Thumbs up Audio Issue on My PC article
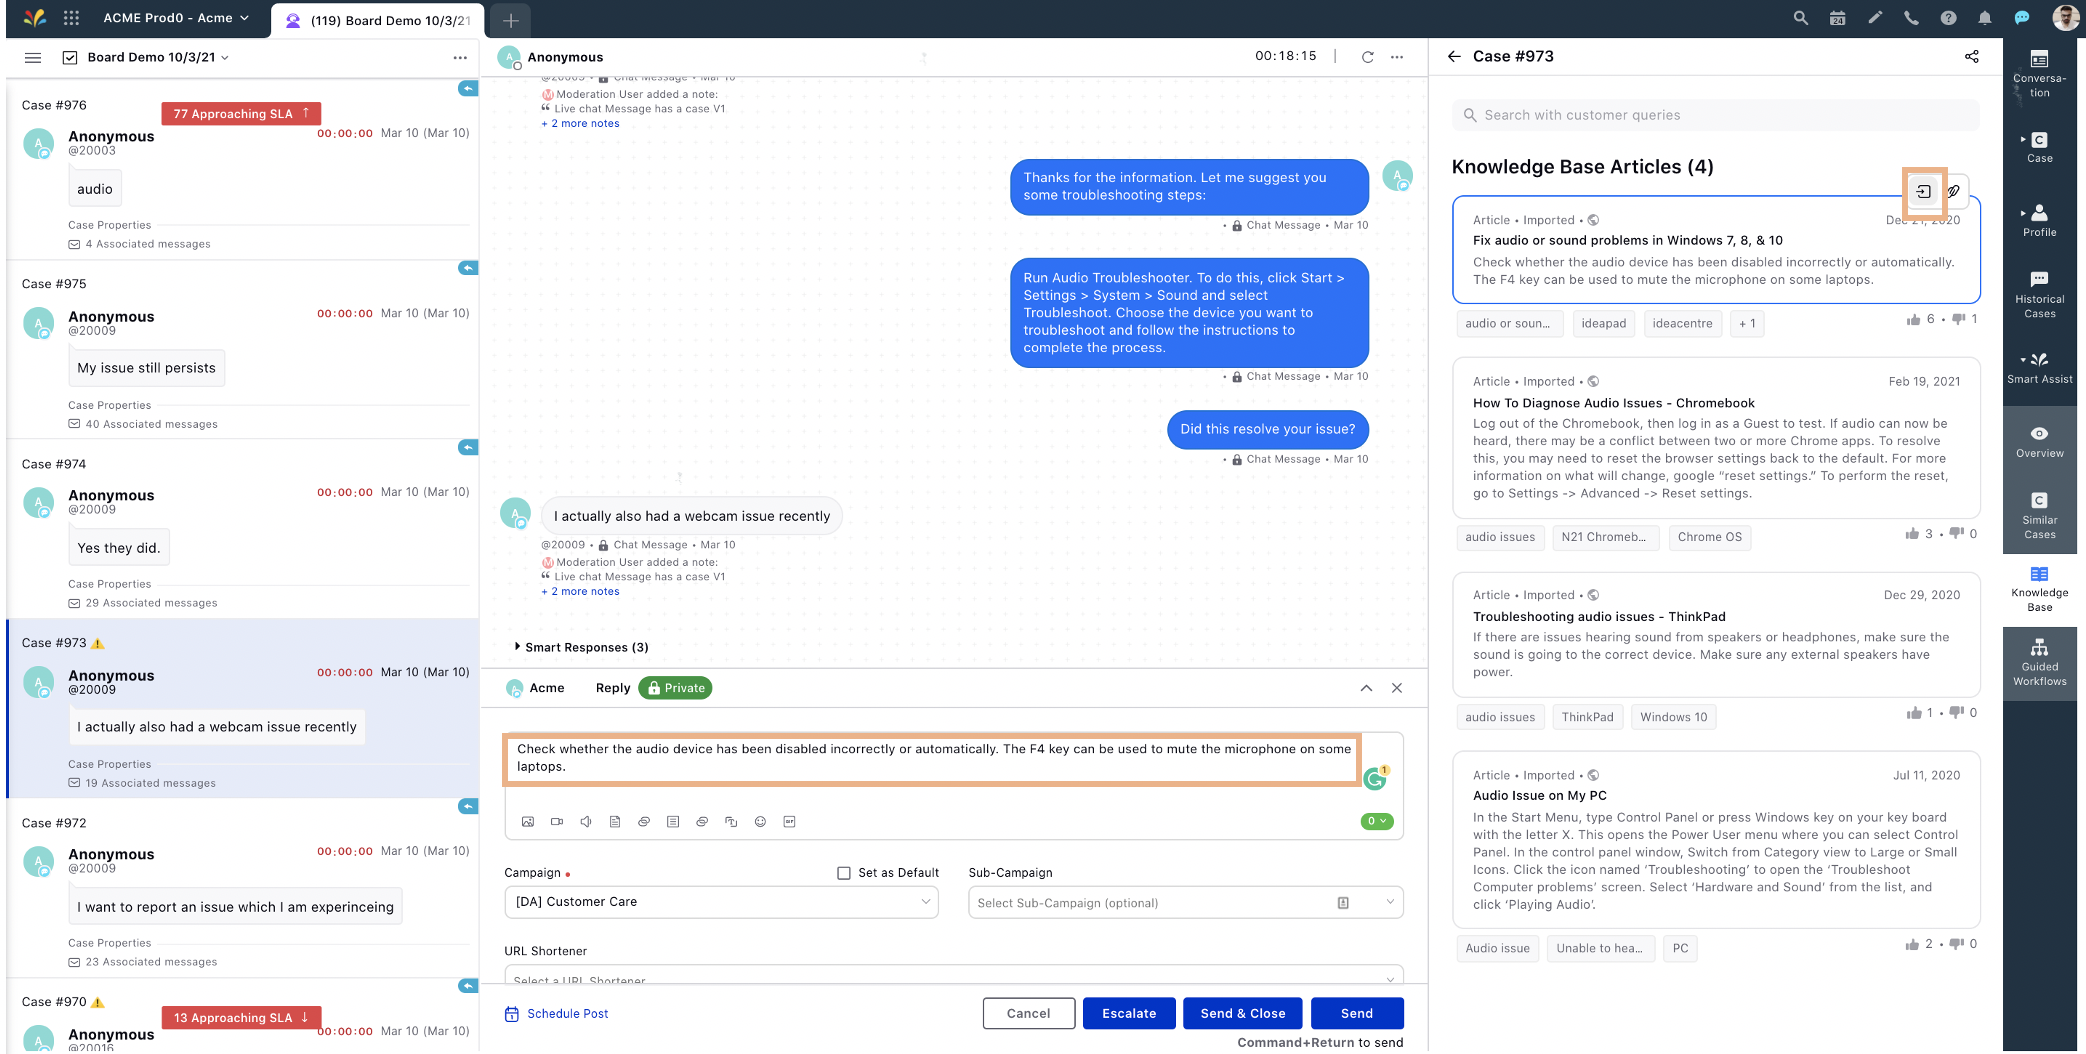The image size is (2086, 1054). tap(1912, 944)
